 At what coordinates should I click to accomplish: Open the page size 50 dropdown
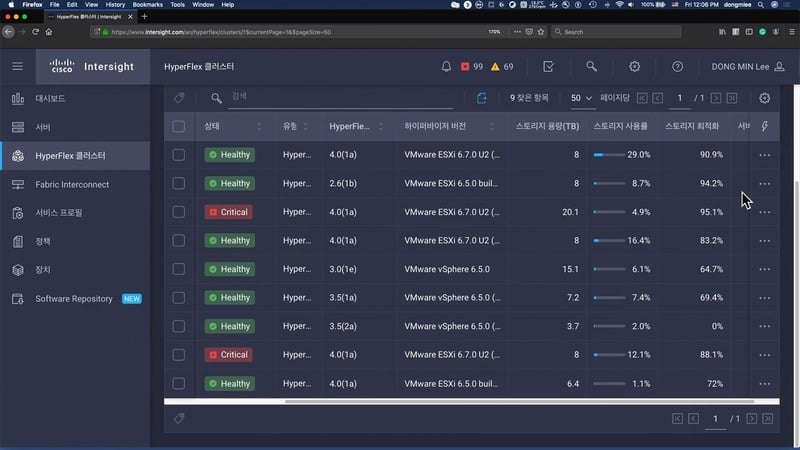(581, 98)
